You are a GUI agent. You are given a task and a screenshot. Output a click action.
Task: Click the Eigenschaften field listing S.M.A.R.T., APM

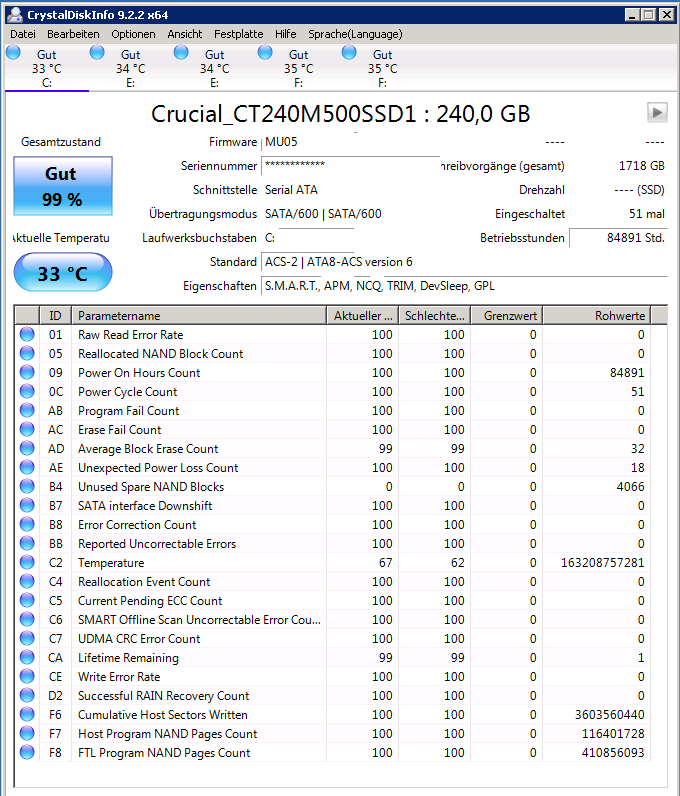click(x=464, y=286)
